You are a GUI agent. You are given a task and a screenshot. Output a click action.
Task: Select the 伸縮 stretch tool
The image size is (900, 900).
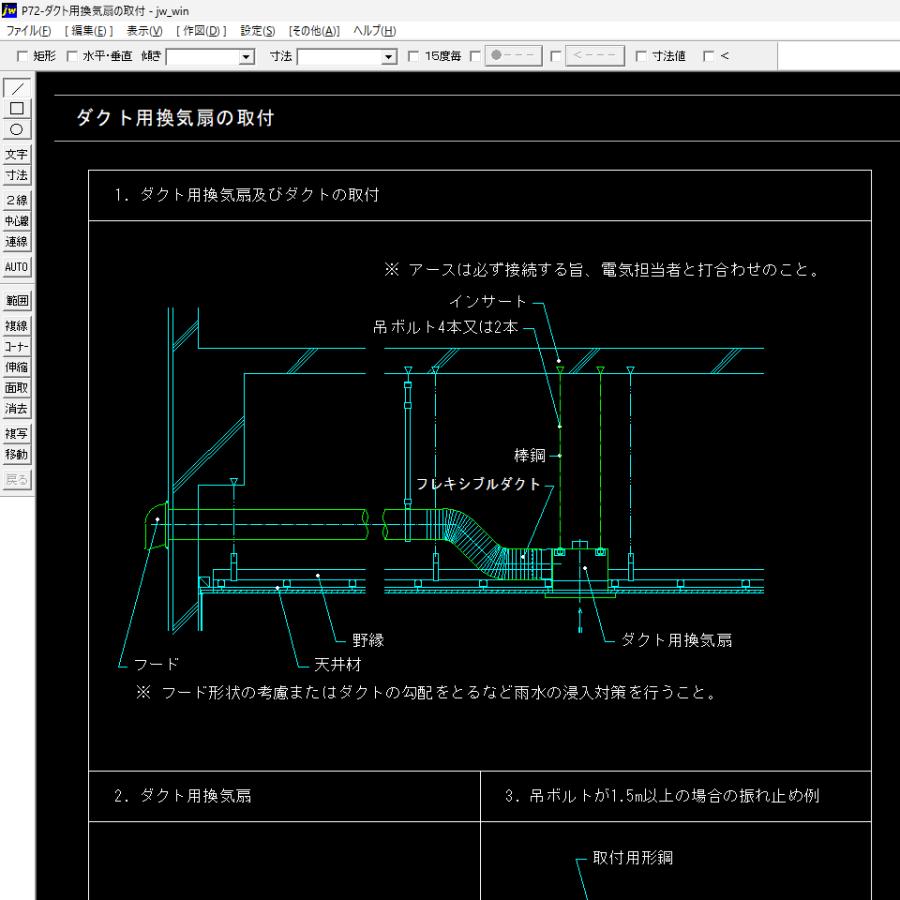(x=17, y=367)
